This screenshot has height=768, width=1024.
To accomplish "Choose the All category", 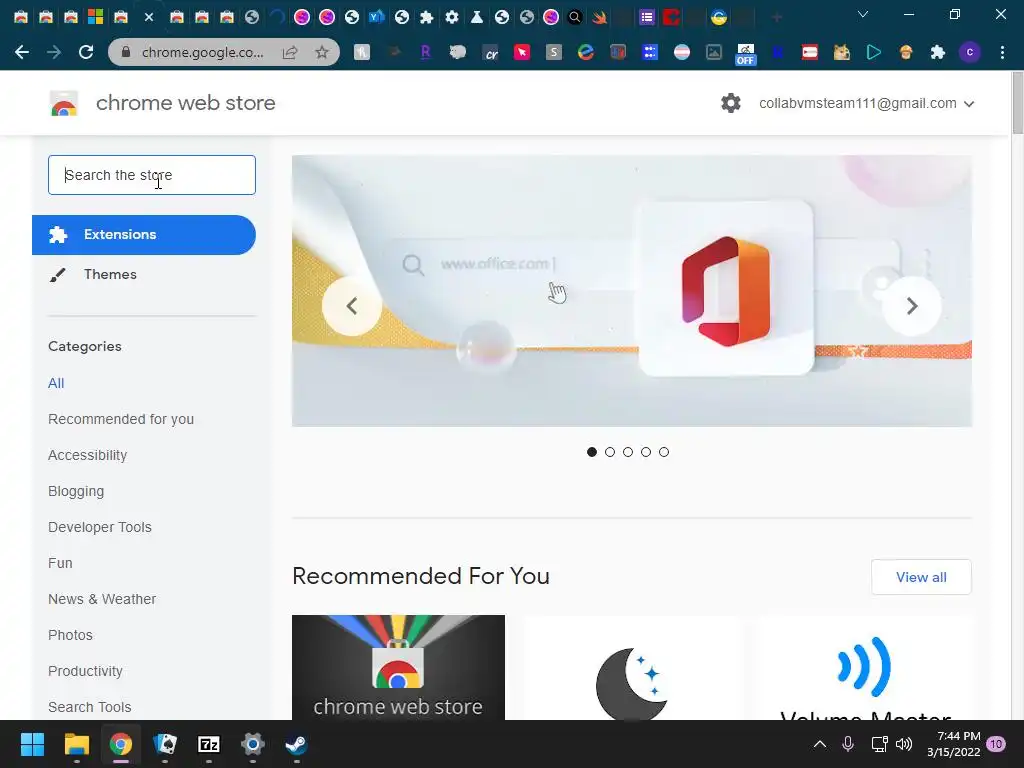I will tap(56, 383).
